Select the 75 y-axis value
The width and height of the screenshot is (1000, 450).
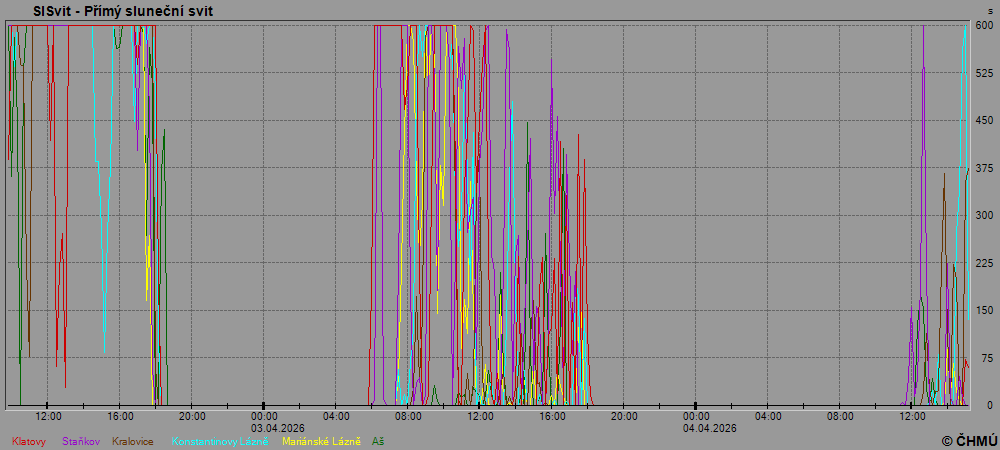coord(986,358)
